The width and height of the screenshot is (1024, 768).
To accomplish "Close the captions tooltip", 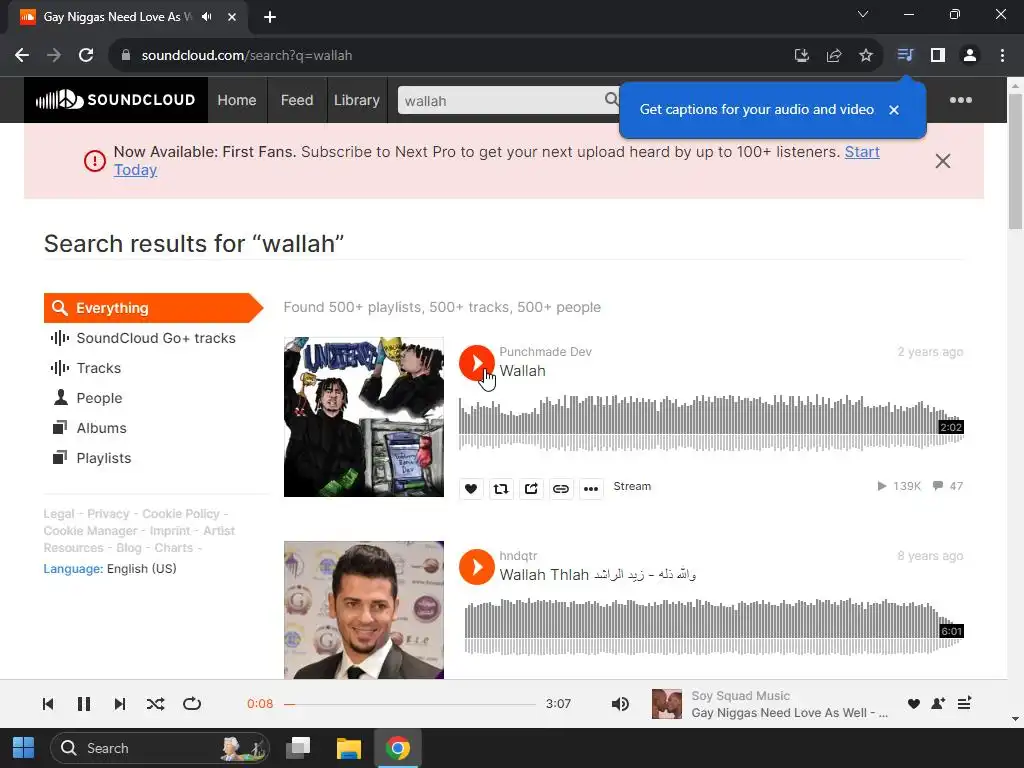I will 894,110.
